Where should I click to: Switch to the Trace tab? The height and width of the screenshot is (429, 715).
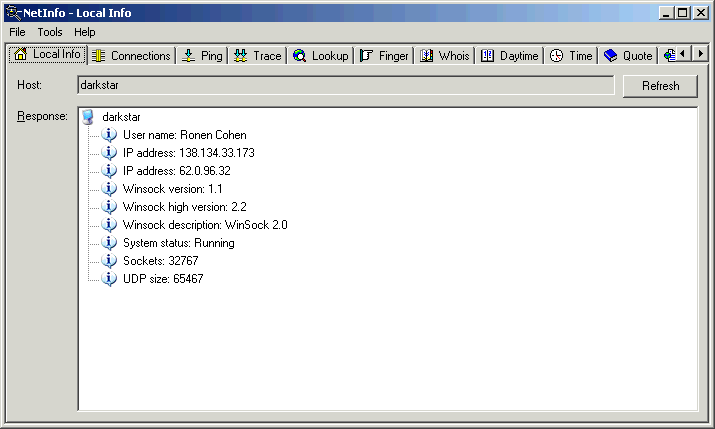[258, 56]
